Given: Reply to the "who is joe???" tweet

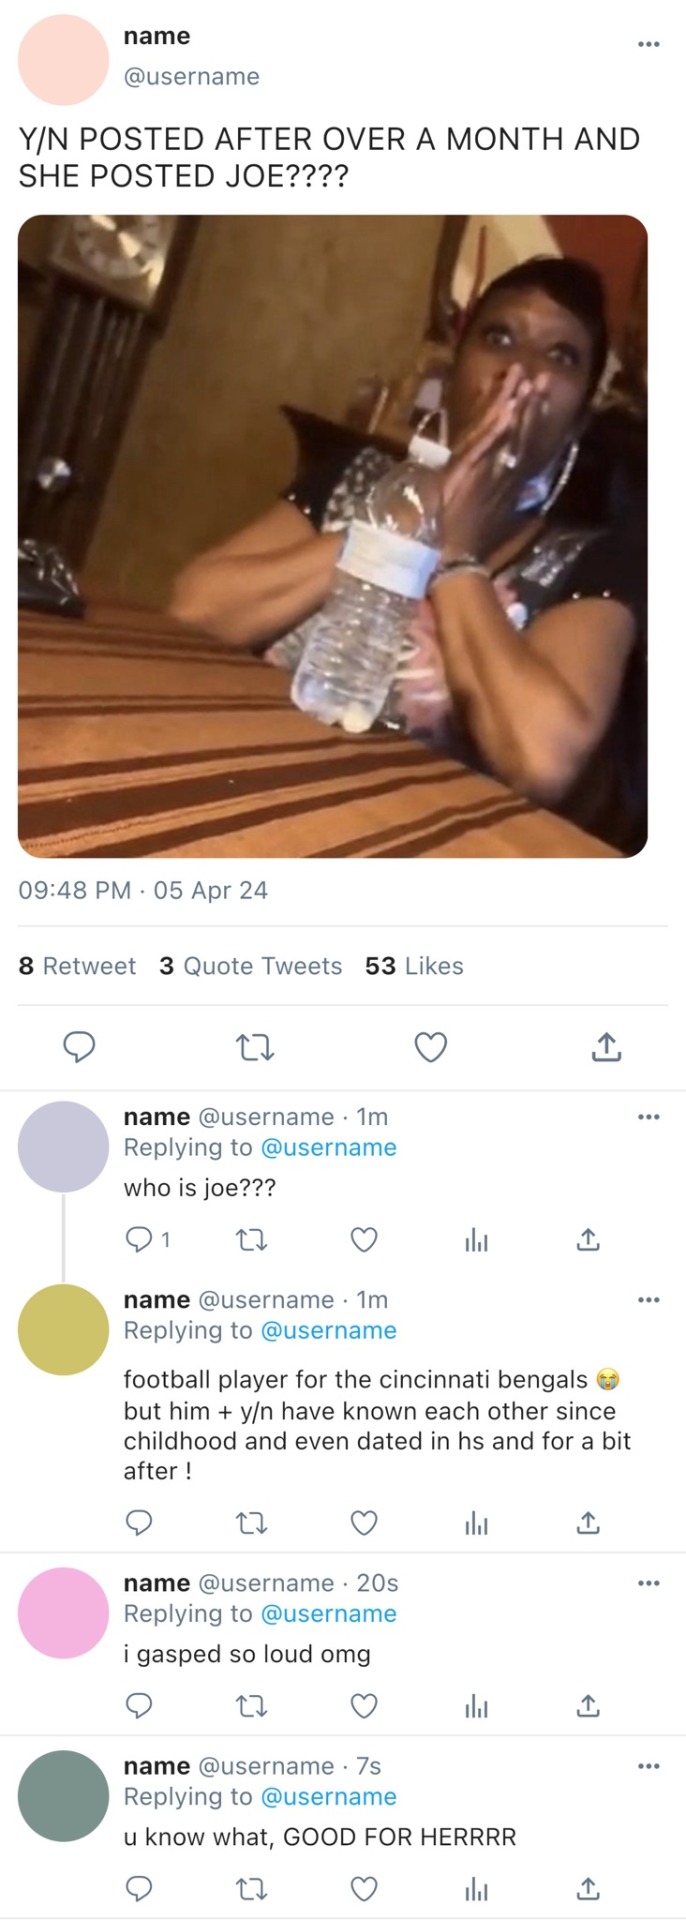Looking at the screenshot, I should (x=139, y=1240).
